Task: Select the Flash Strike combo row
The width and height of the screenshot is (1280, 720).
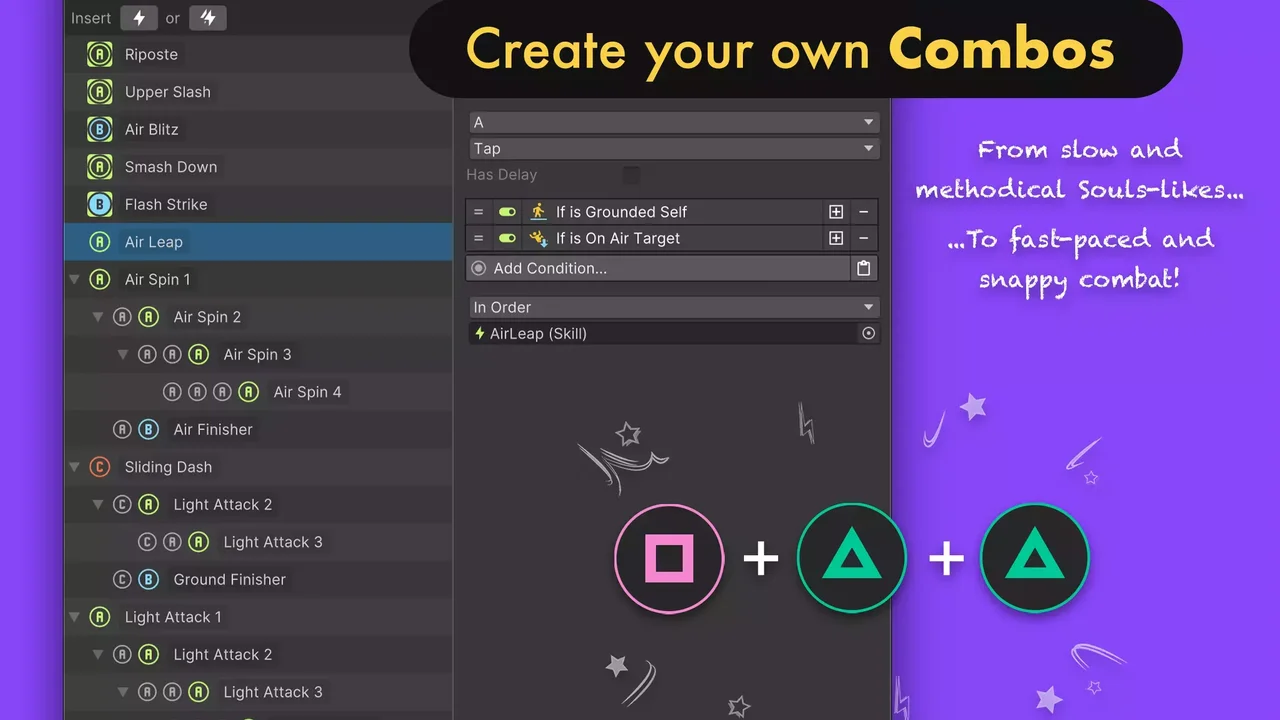Action: 259,204
